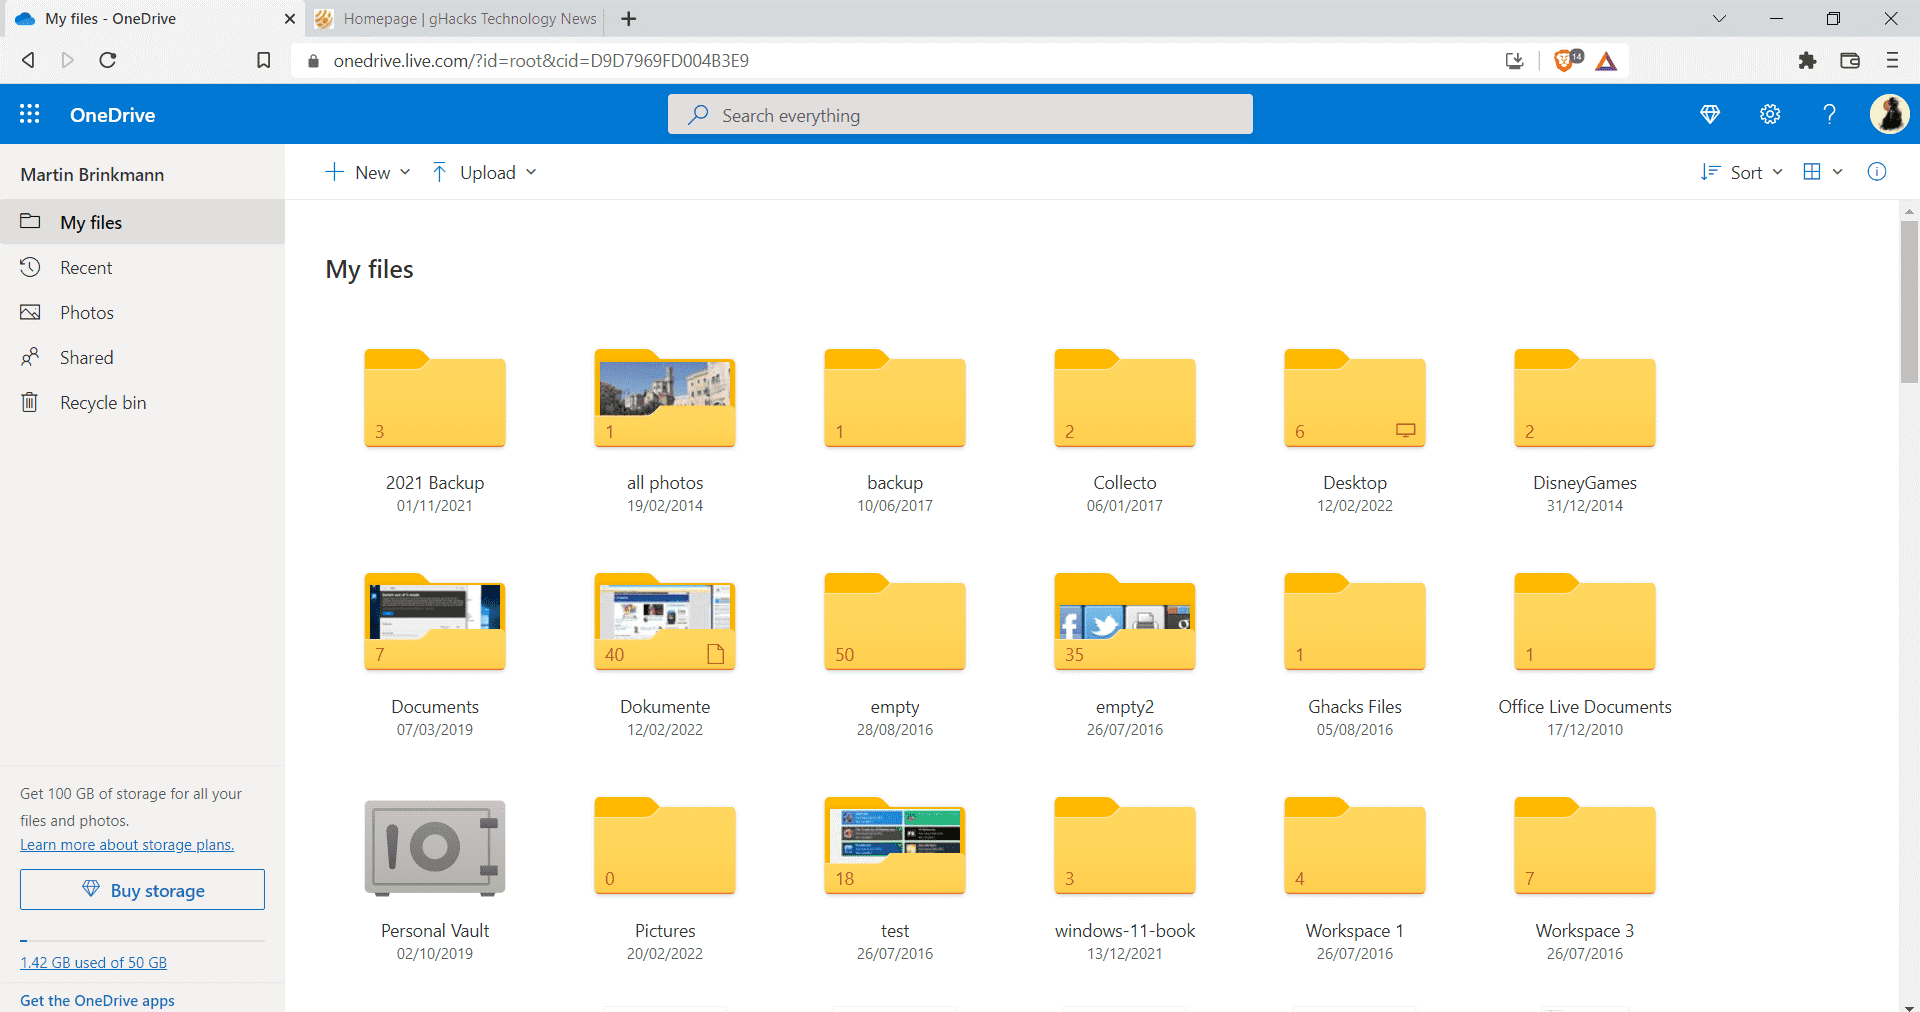Expand the Upload dropdown menu
This screenshot has height=1012, width=1920.
pos(484,172)
